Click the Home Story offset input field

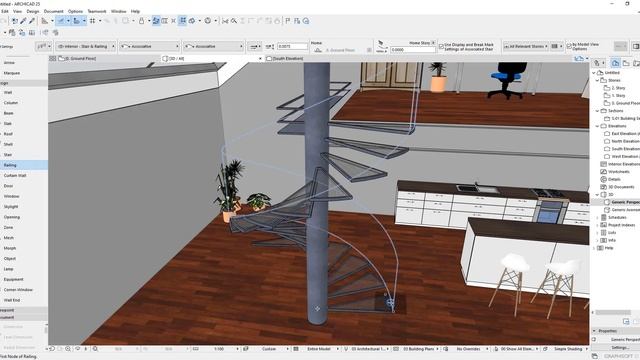(413, 50)
